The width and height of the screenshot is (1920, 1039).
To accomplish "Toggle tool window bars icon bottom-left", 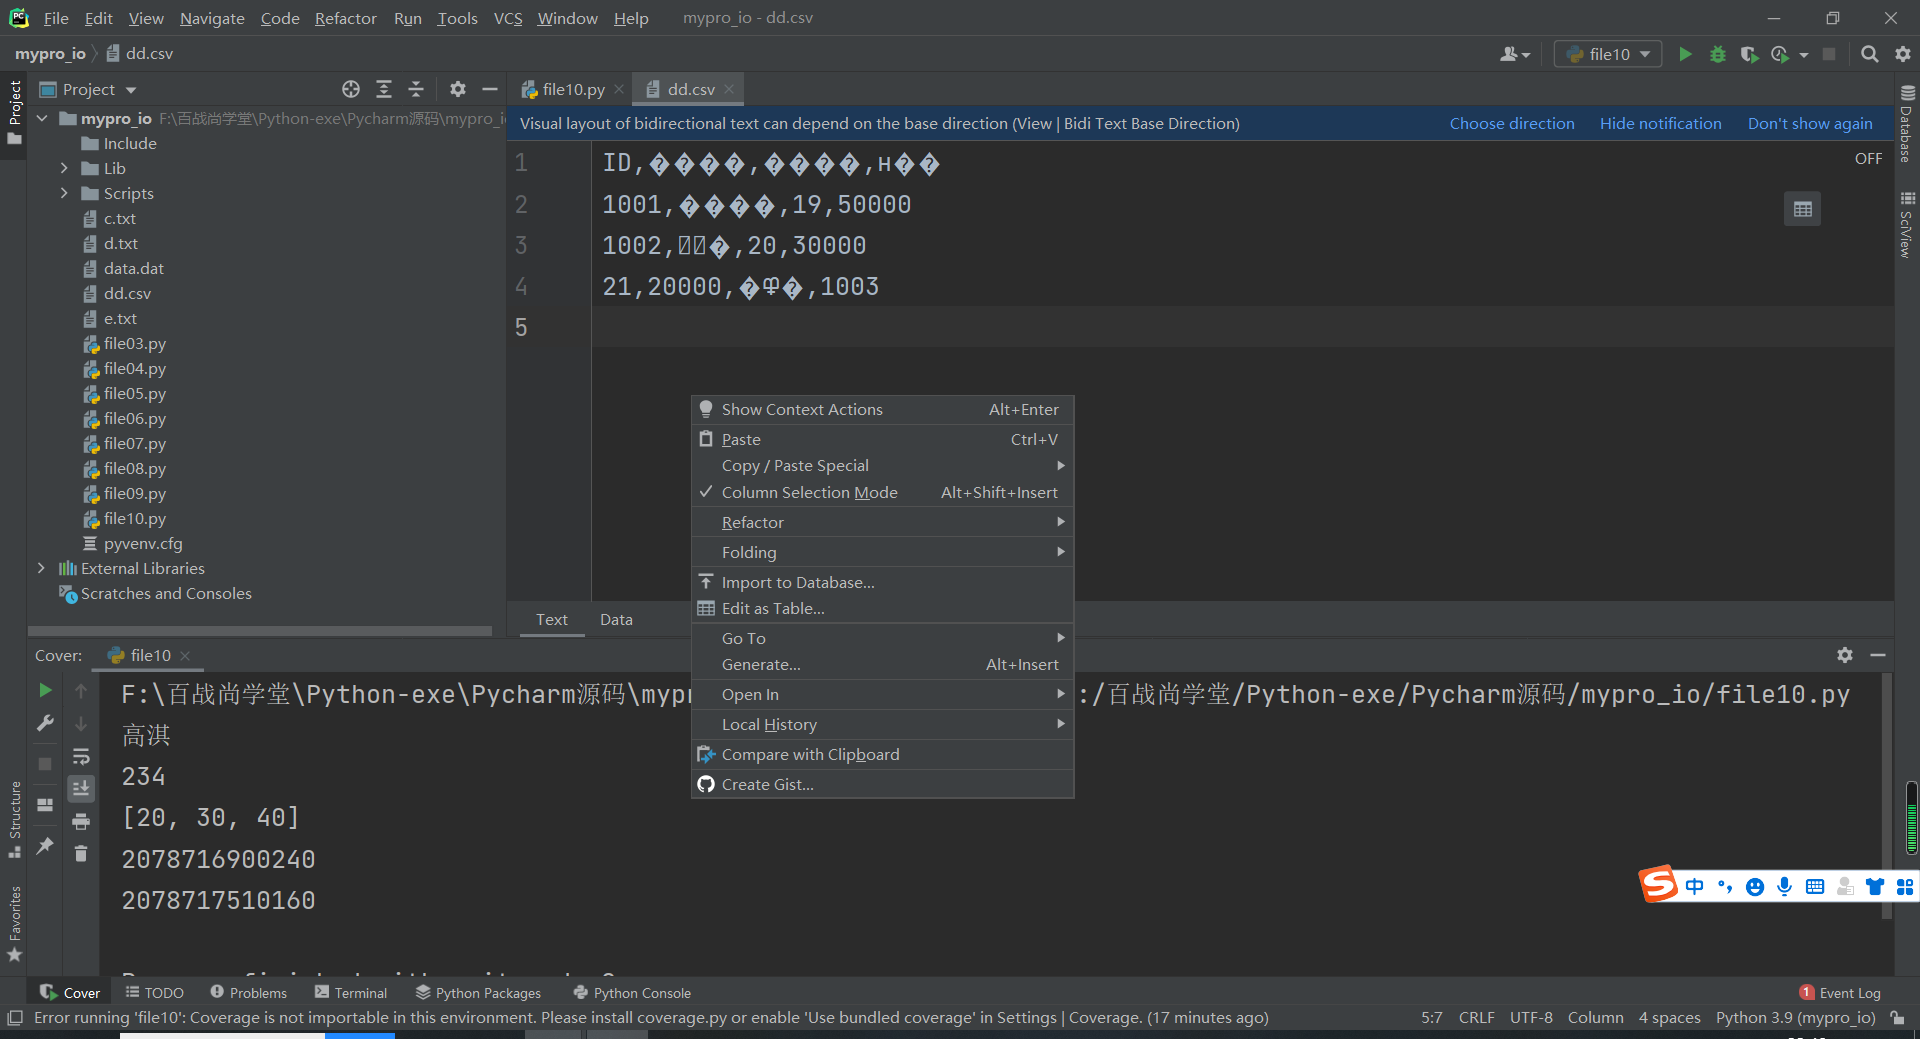I will 14,1018.
